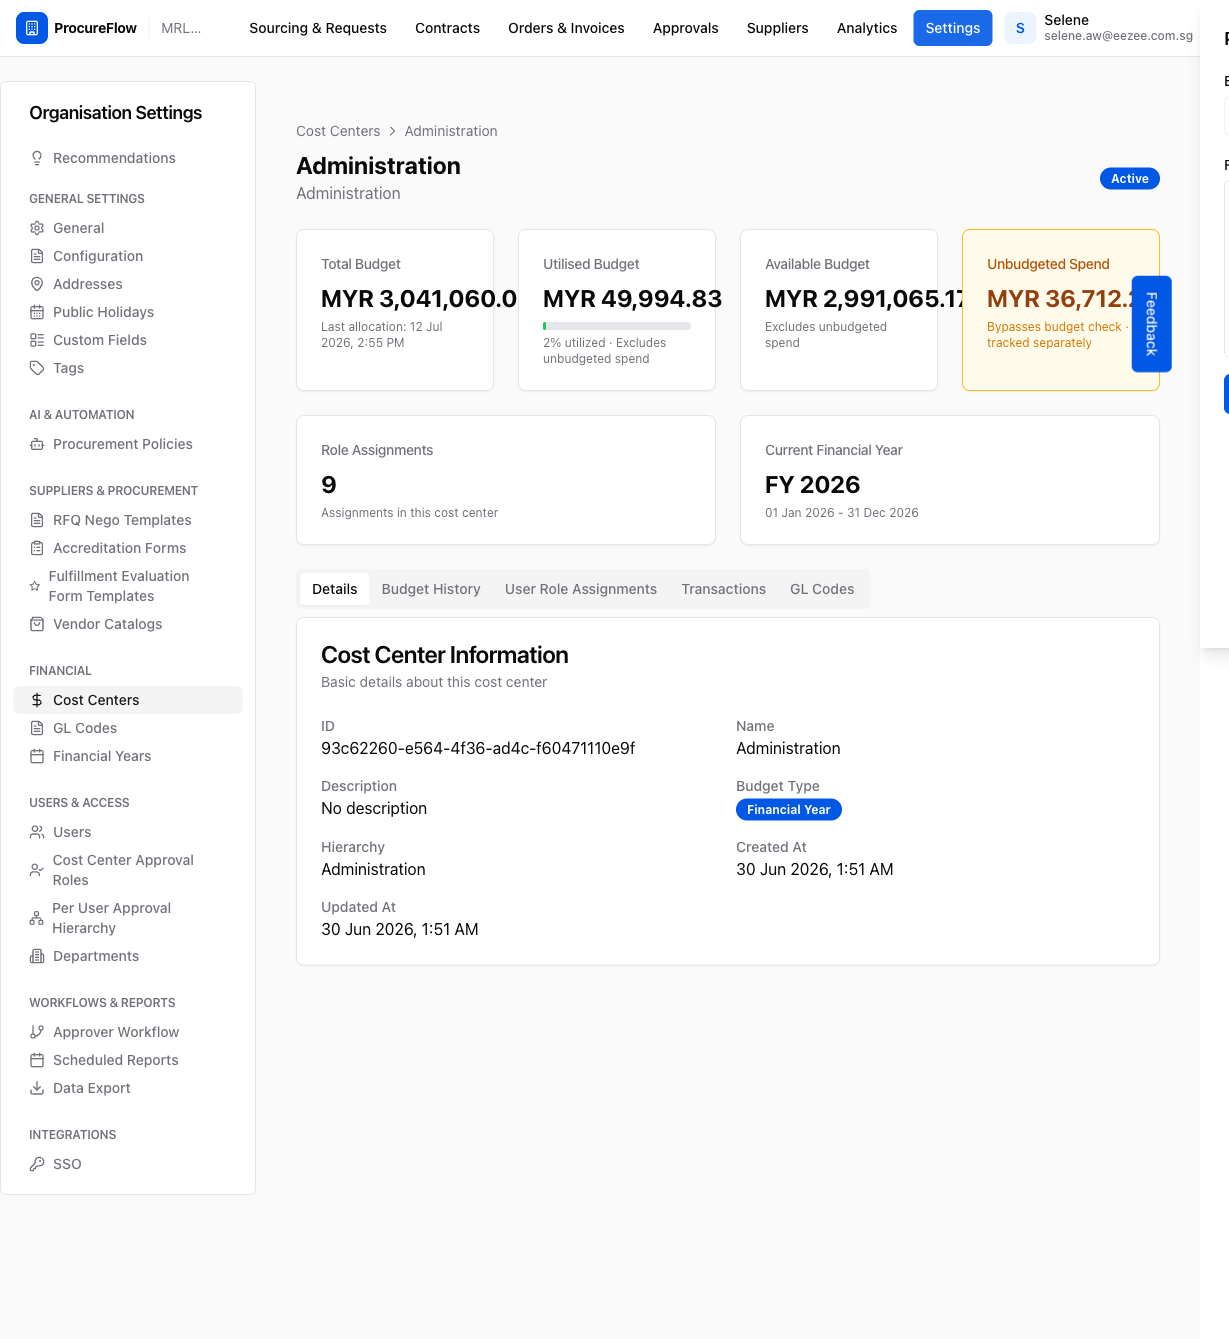Viewport: 1229px width, 1339px height.
Task: Click the user avatar with letter S
Action: [x=1020, y=28]
